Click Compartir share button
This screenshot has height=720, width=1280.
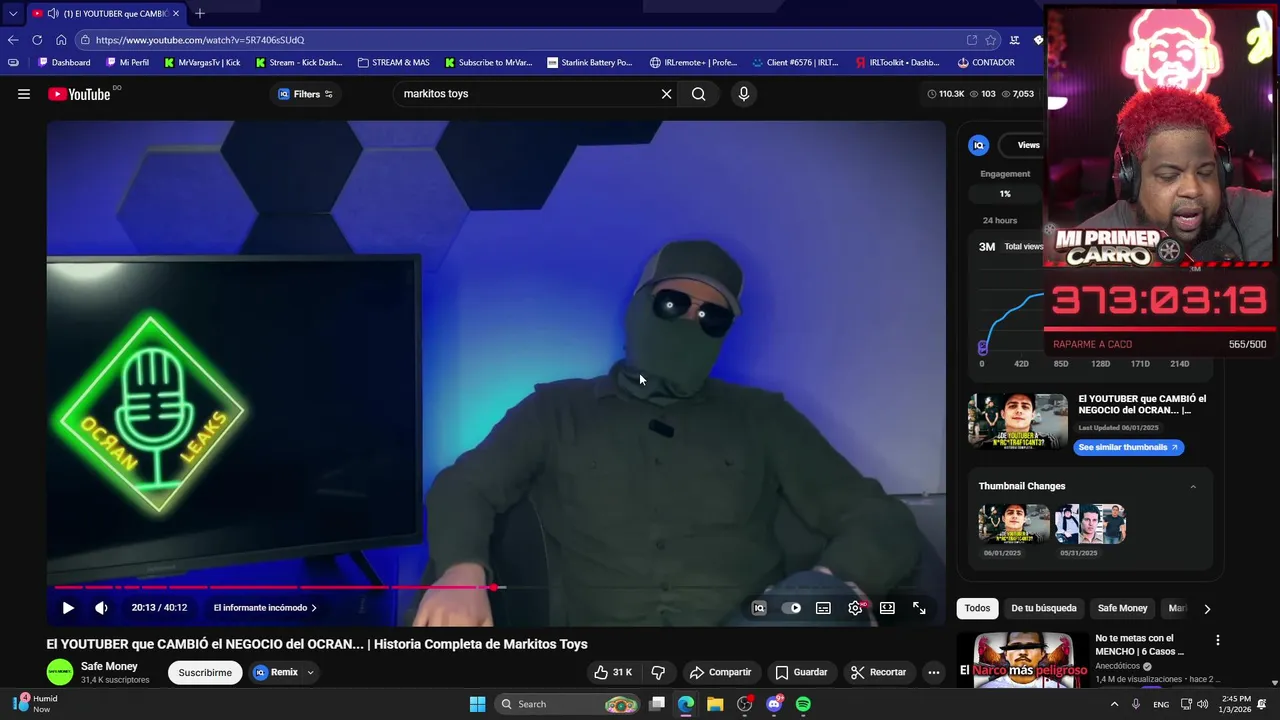click(720, 672)
